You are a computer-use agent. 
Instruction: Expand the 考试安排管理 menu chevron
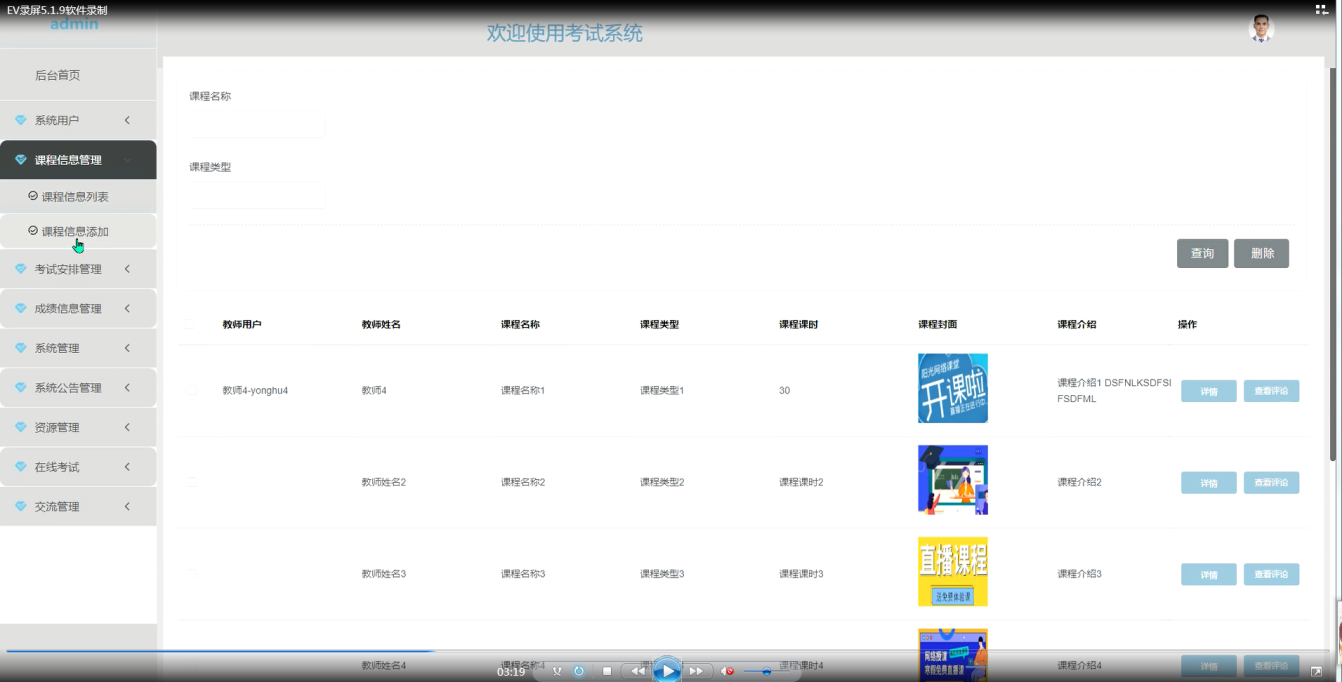tap(127, 269)
